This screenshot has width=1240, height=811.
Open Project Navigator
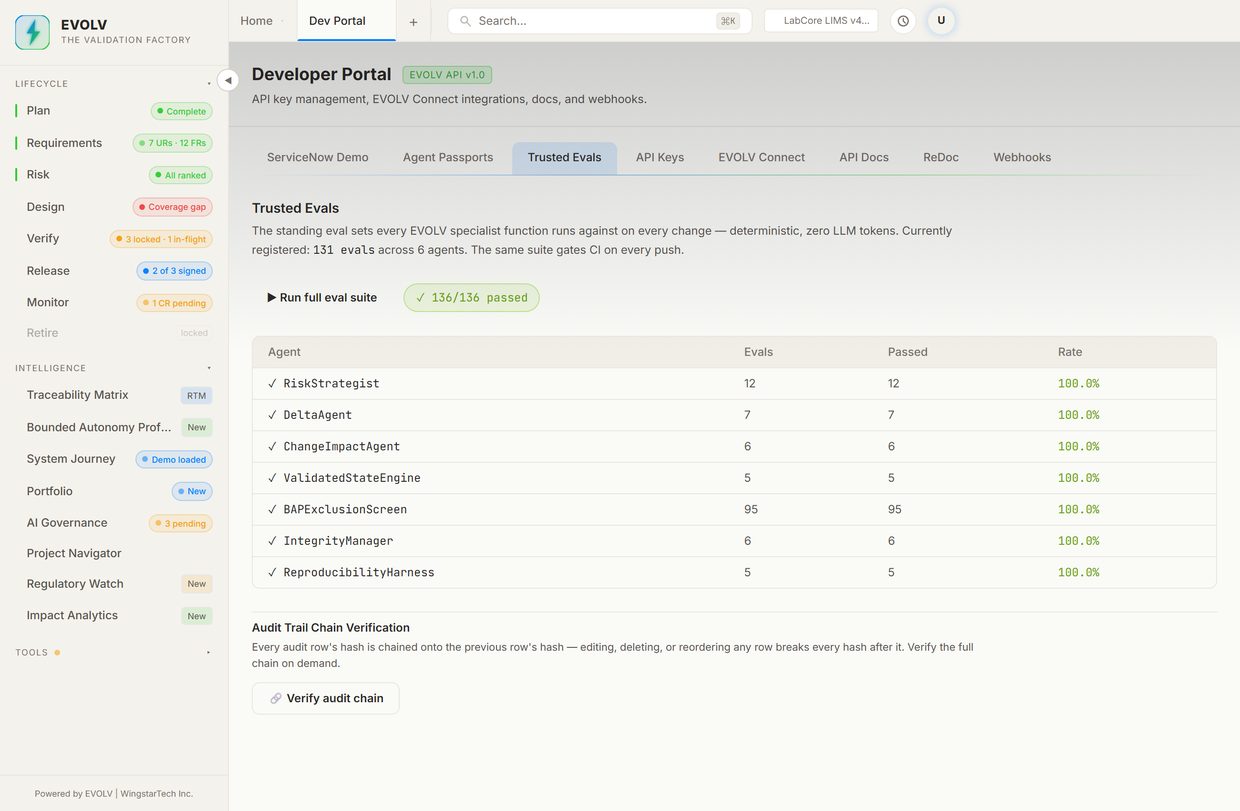click(114, 553)
